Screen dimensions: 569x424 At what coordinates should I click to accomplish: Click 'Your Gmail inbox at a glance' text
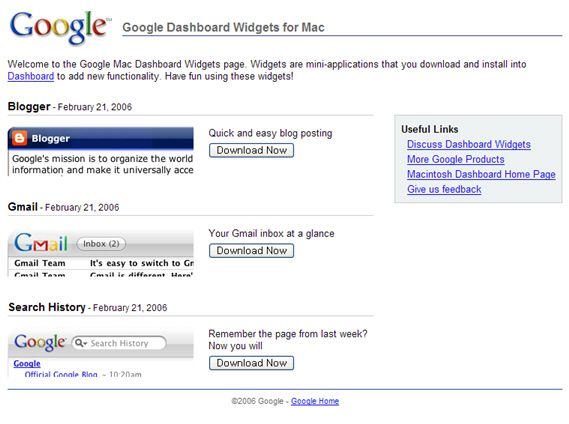point(271,233)
